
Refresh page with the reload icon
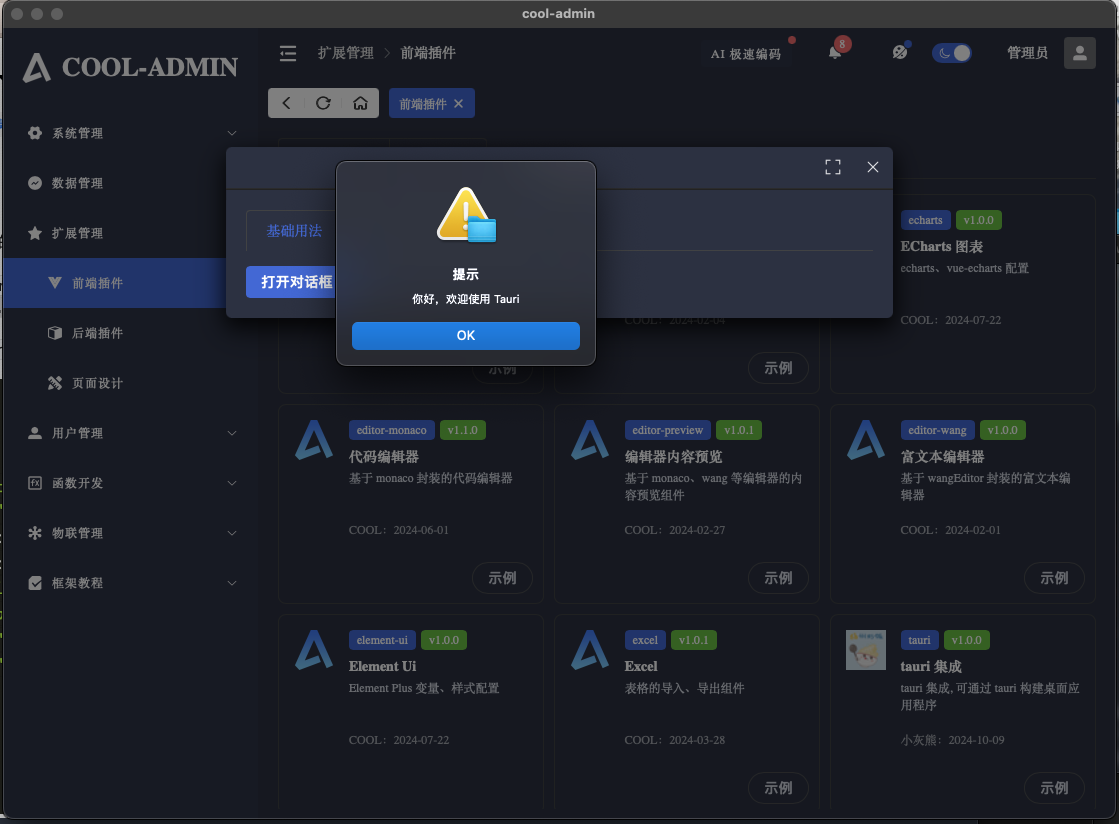pyautogui.click(x=323, y=103)
